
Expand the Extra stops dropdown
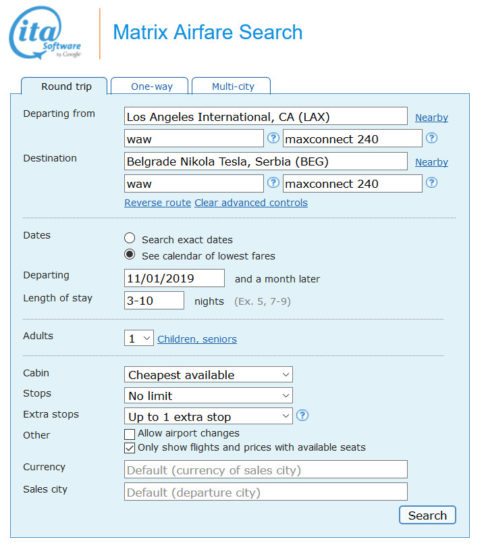point(208,416)
